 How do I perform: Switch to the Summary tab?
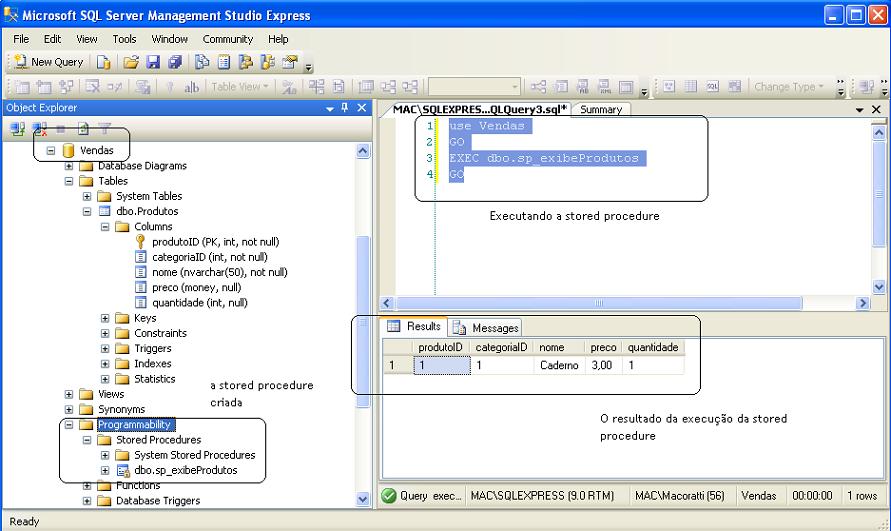pyautogui.click(x=601, y=110)
